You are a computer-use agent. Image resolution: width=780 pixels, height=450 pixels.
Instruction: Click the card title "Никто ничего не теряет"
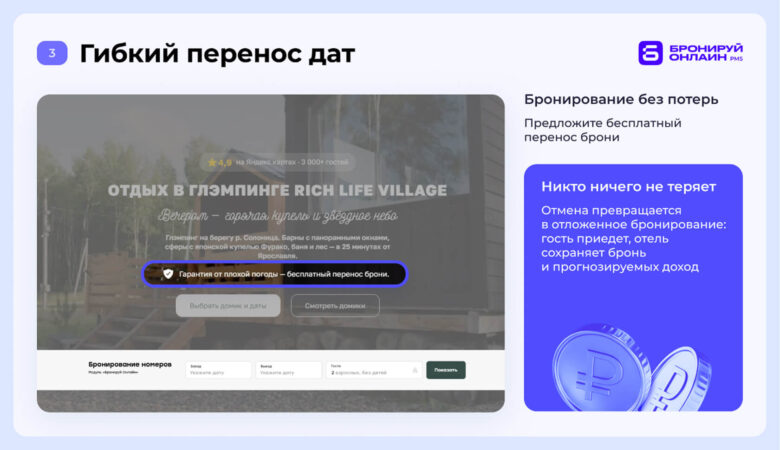[x=628, y=186]
